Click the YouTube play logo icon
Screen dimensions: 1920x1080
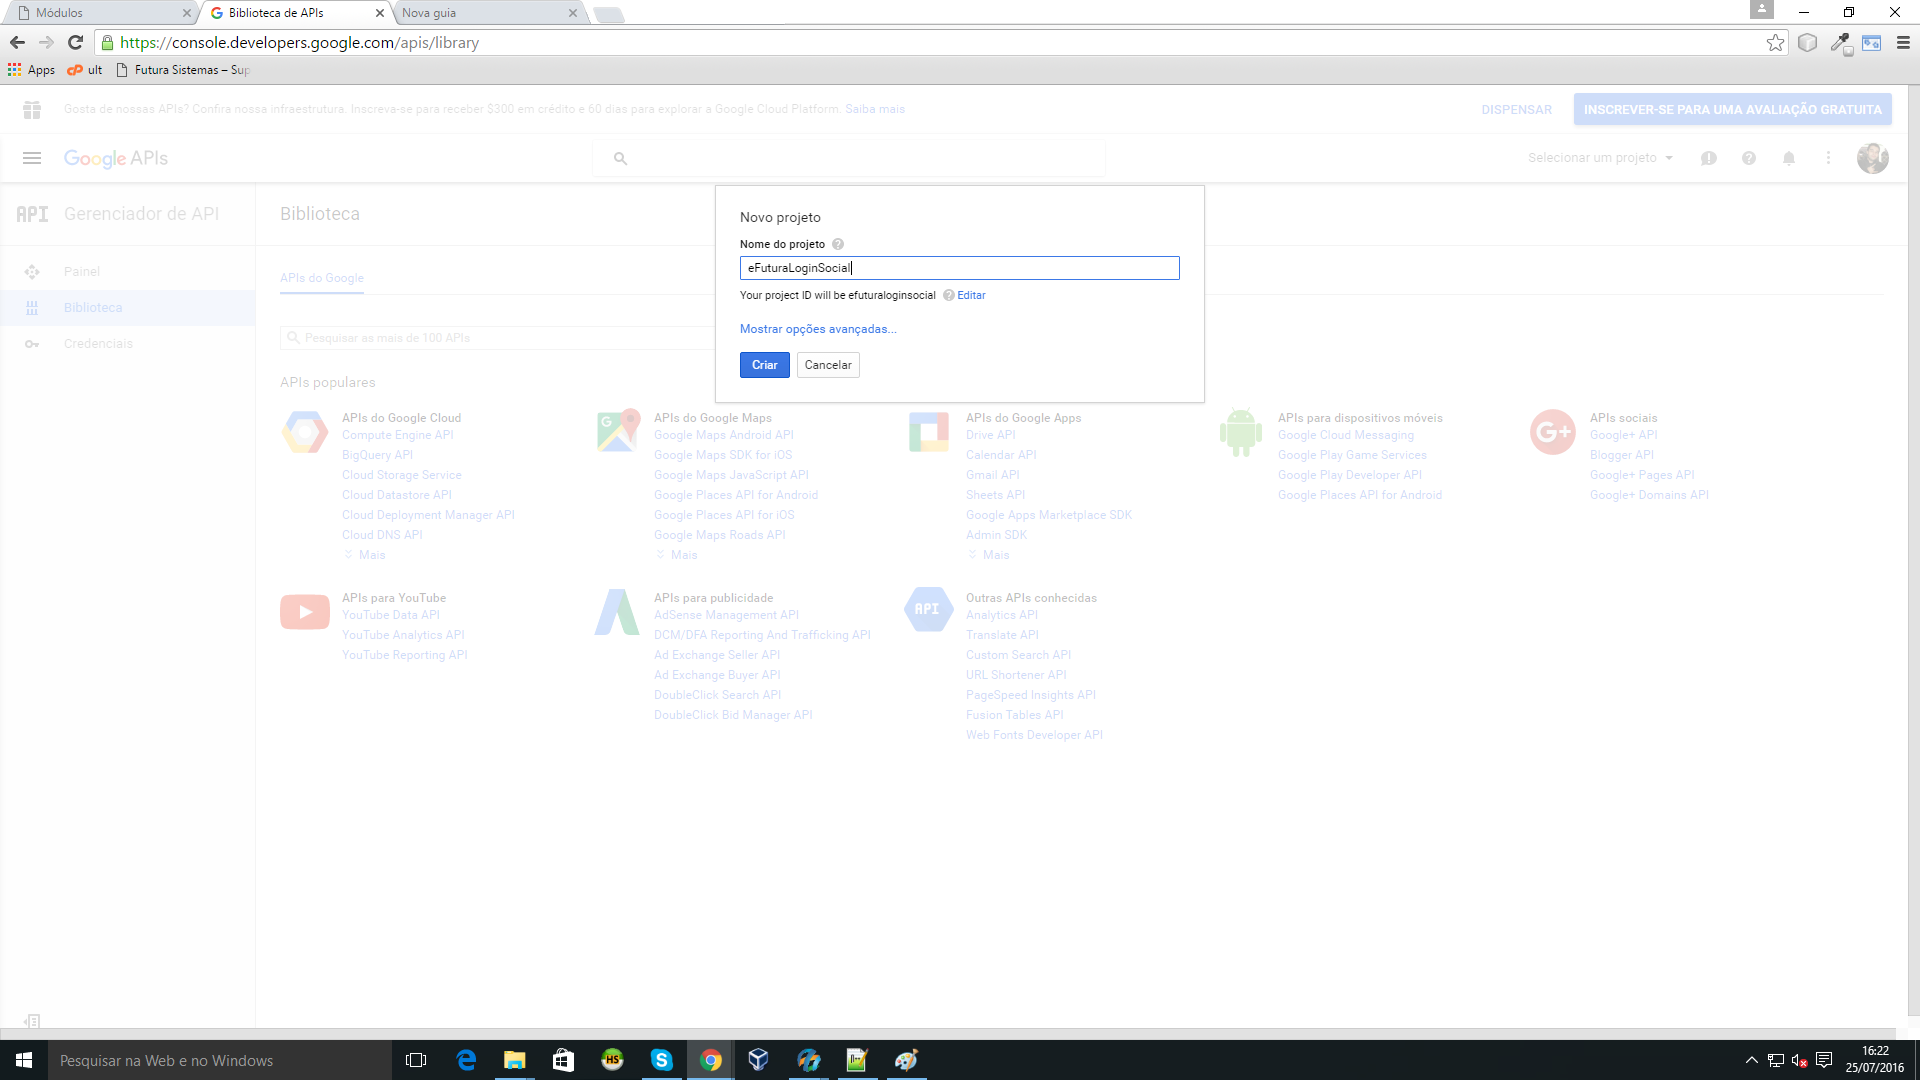pyautogui.click(x=305, y=612)
